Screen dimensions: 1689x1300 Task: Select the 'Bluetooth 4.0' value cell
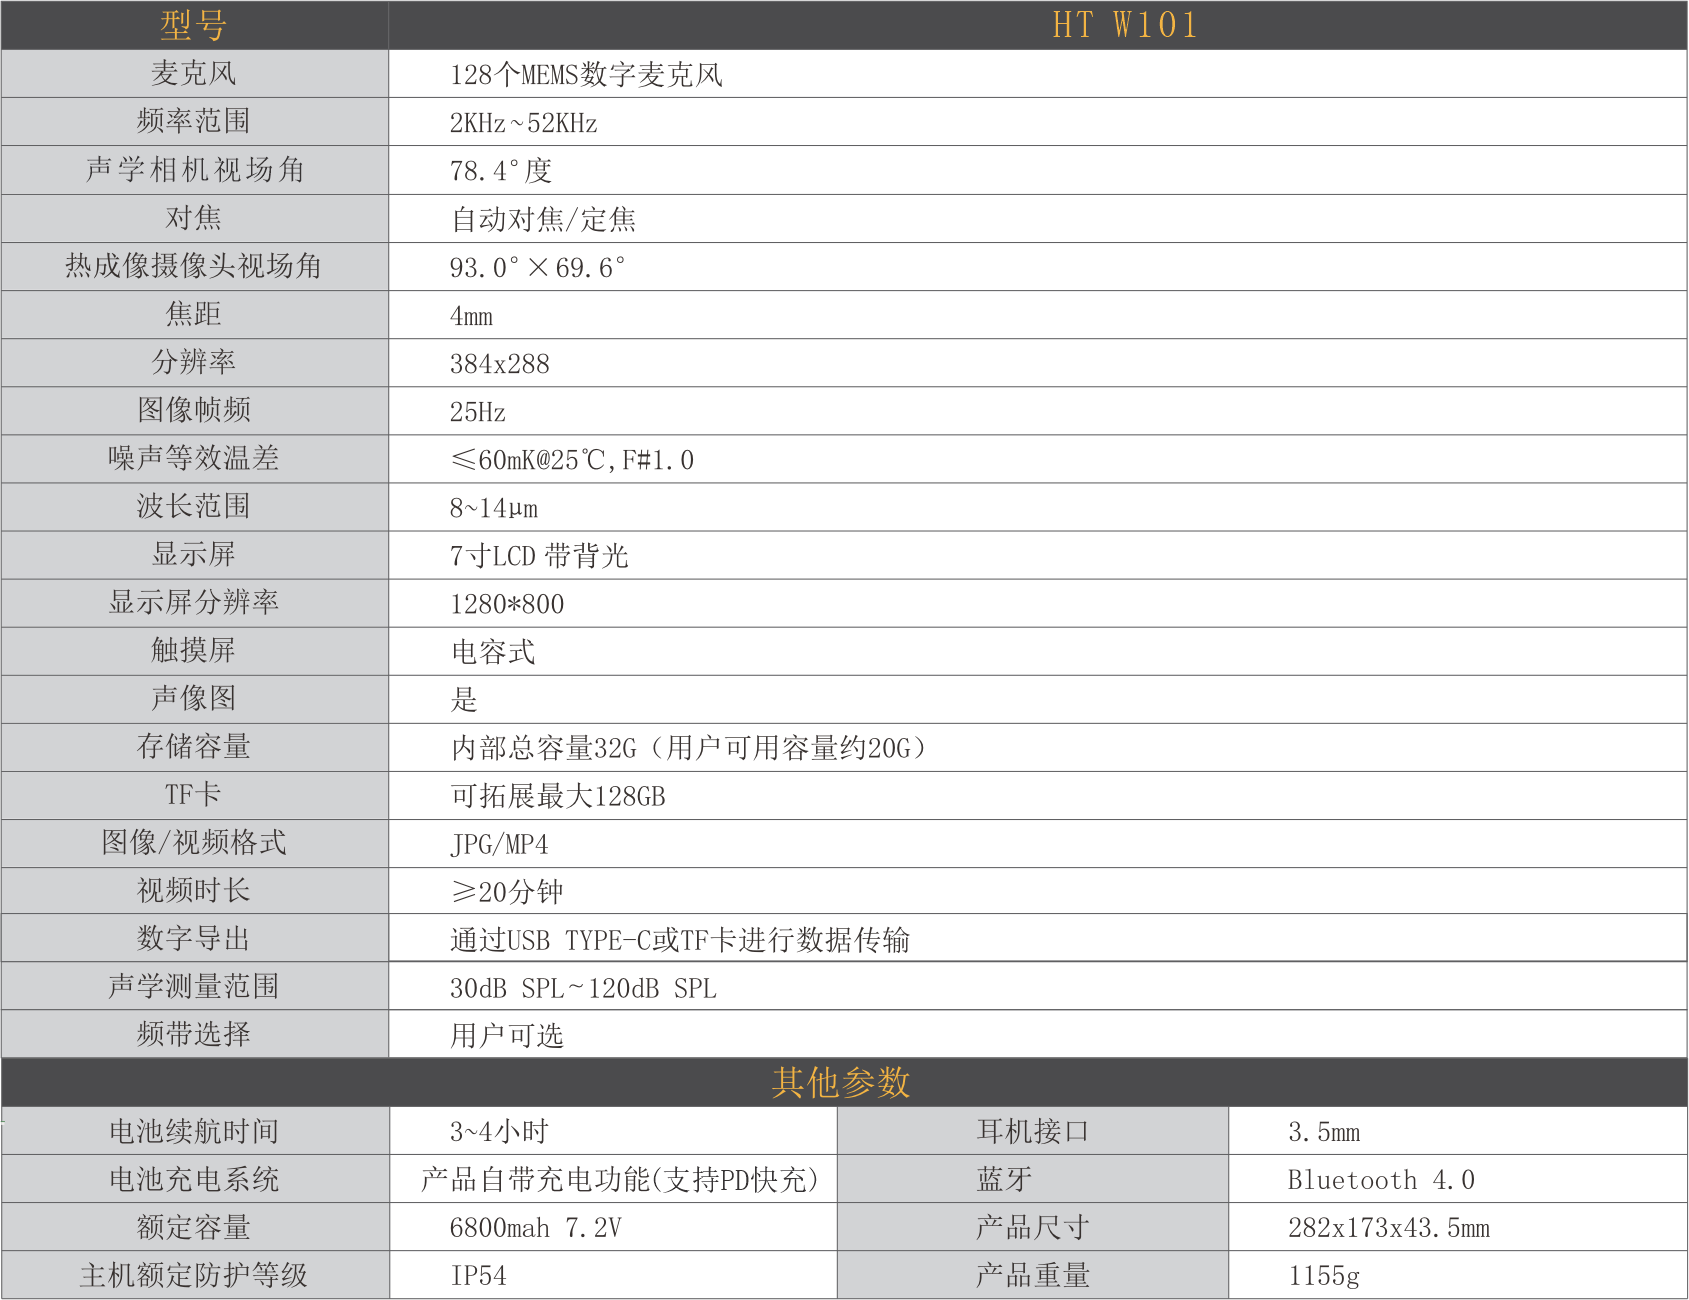1380,1180
